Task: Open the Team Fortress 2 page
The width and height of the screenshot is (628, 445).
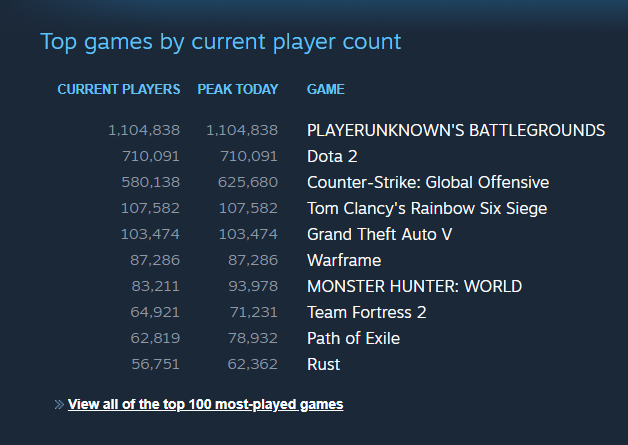Action: tap(366, 312)
